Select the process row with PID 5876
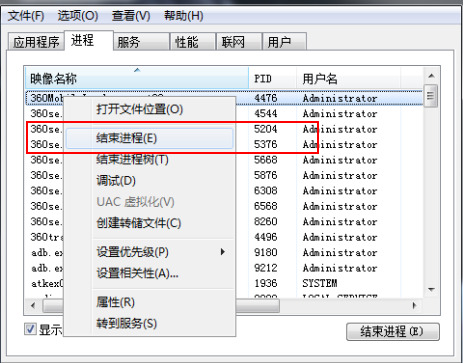 pos(224,175)
